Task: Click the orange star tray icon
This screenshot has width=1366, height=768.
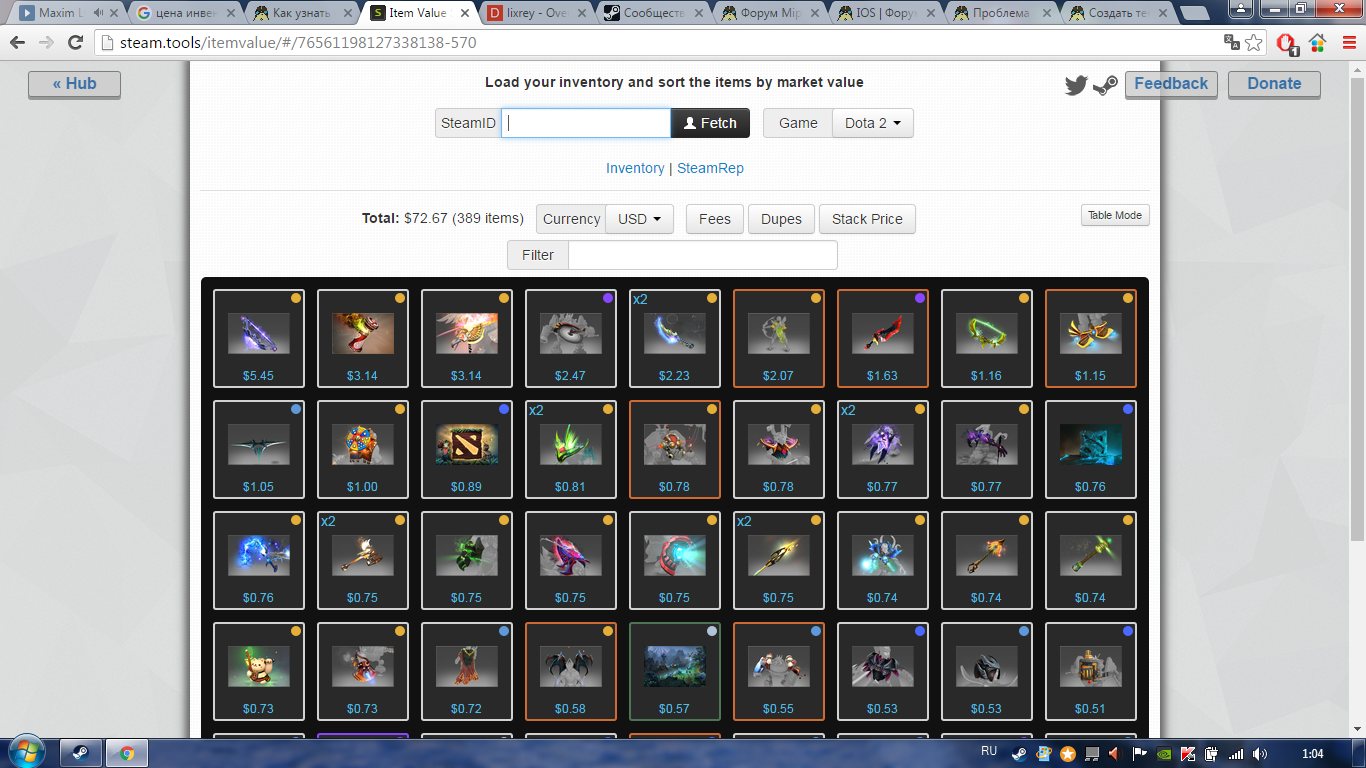Action: pos(1067,754)
